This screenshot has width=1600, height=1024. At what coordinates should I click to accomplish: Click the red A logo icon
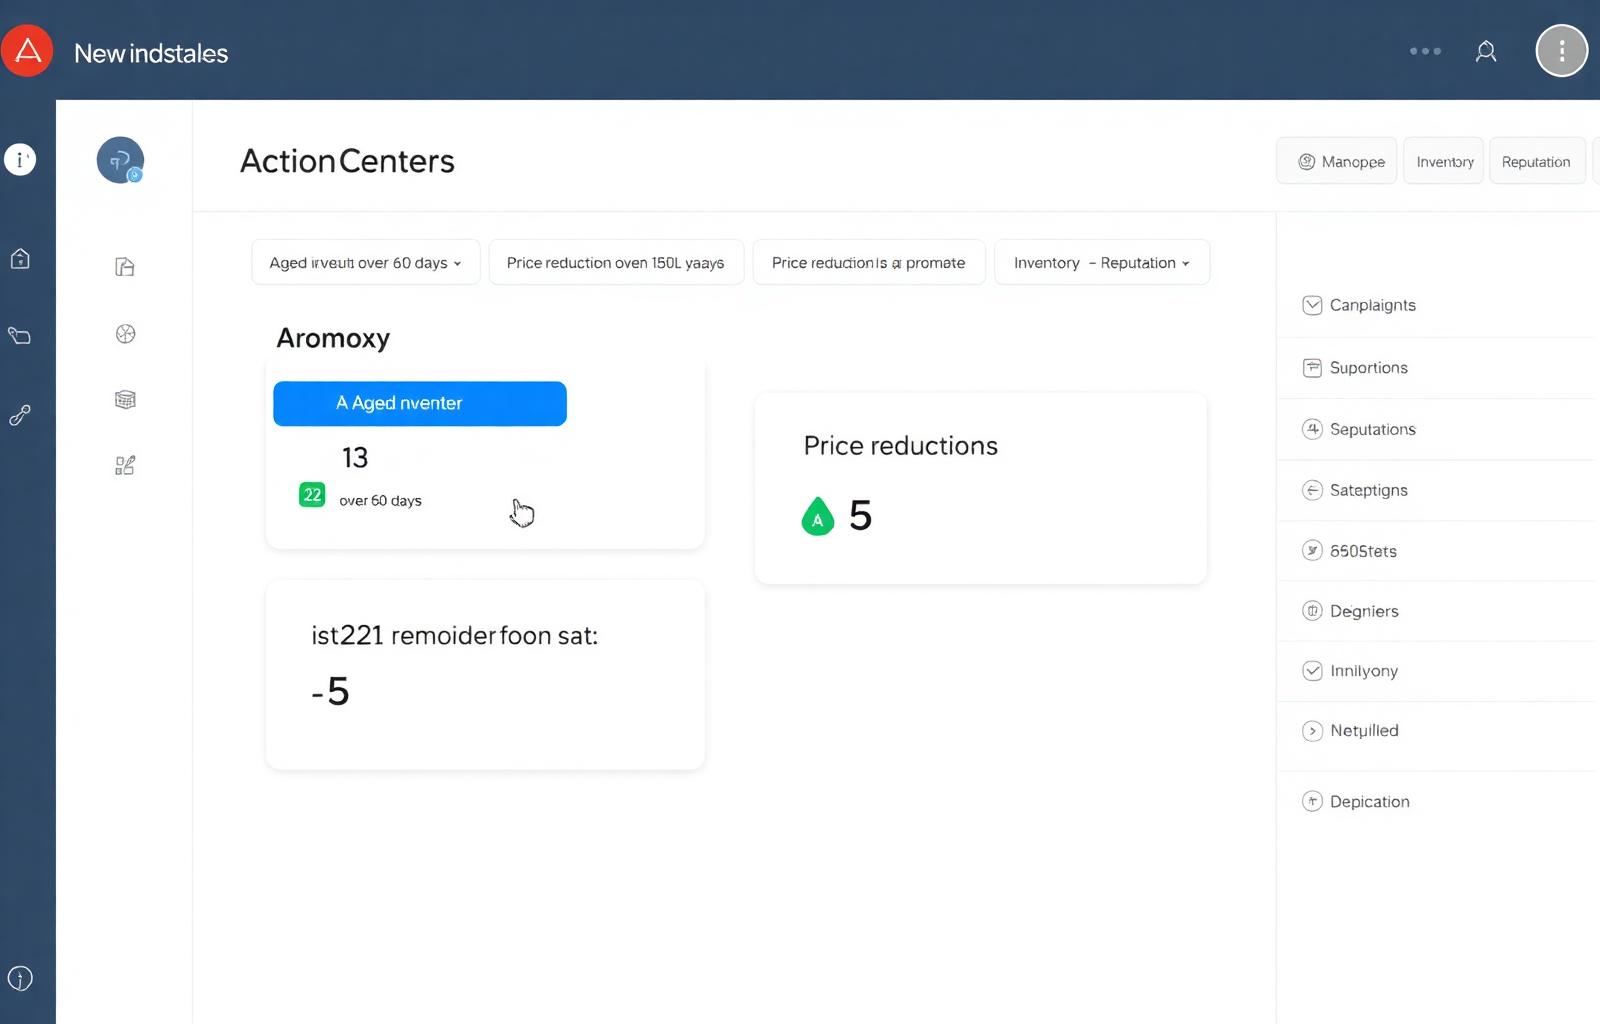[x=27, y=51]
